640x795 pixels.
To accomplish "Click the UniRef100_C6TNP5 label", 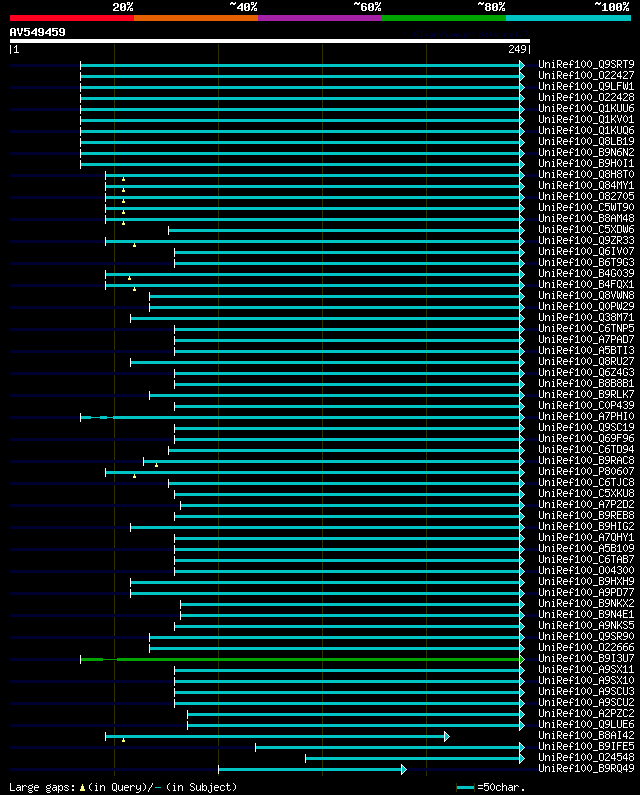I will pyautogui.click(x=586, y=329).
